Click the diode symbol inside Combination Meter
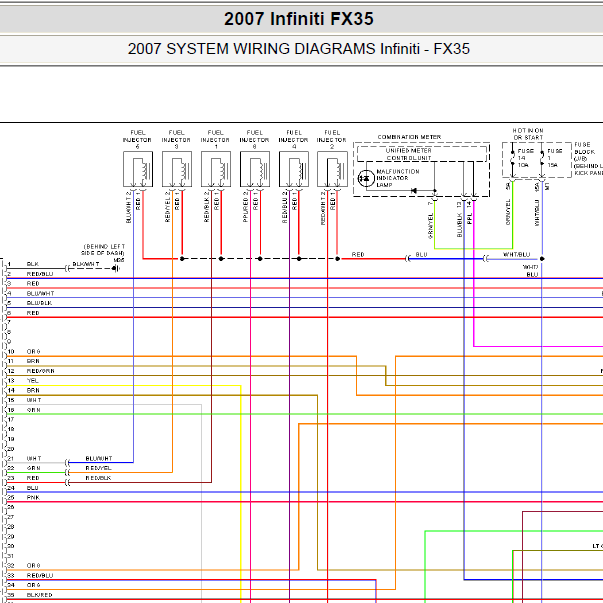Screen dimensions: 603x603 (414, 191)
